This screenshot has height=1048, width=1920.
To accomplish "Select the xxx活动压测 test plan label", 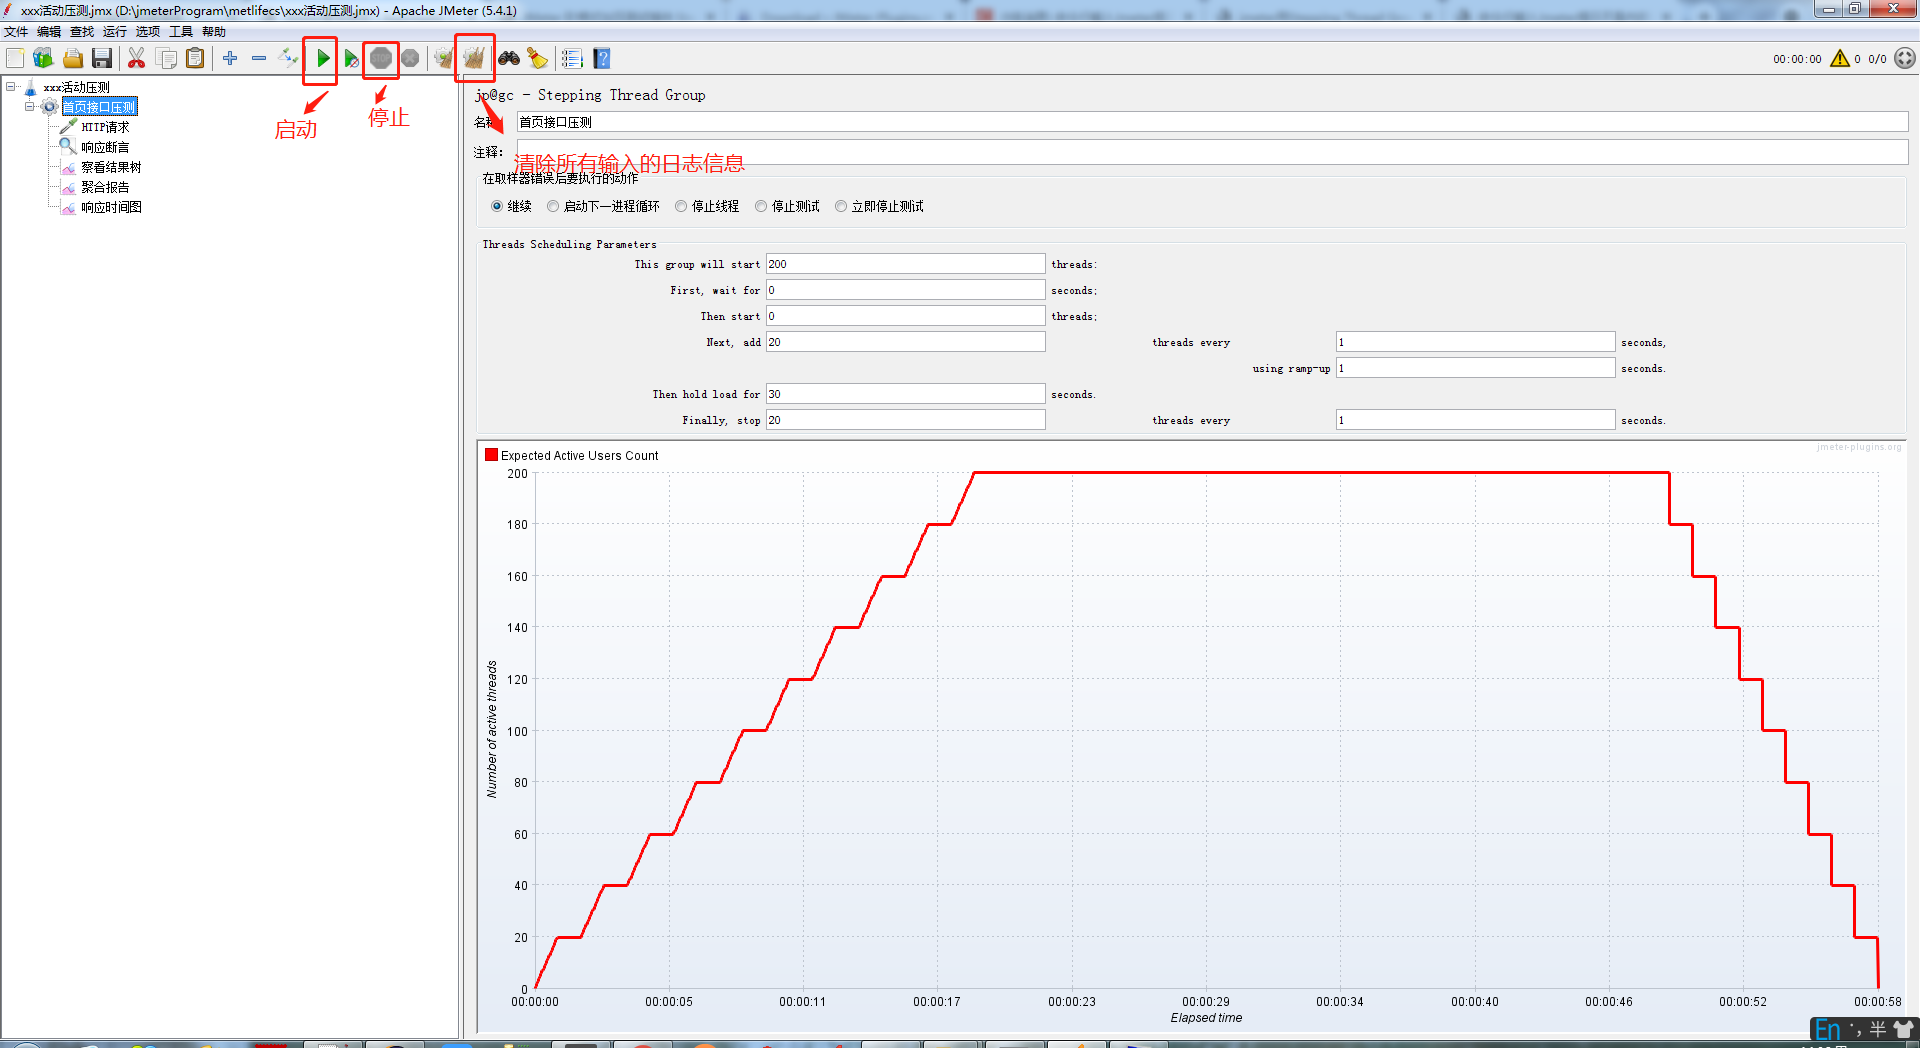I will pyautogui.click(x=76, y=87).
